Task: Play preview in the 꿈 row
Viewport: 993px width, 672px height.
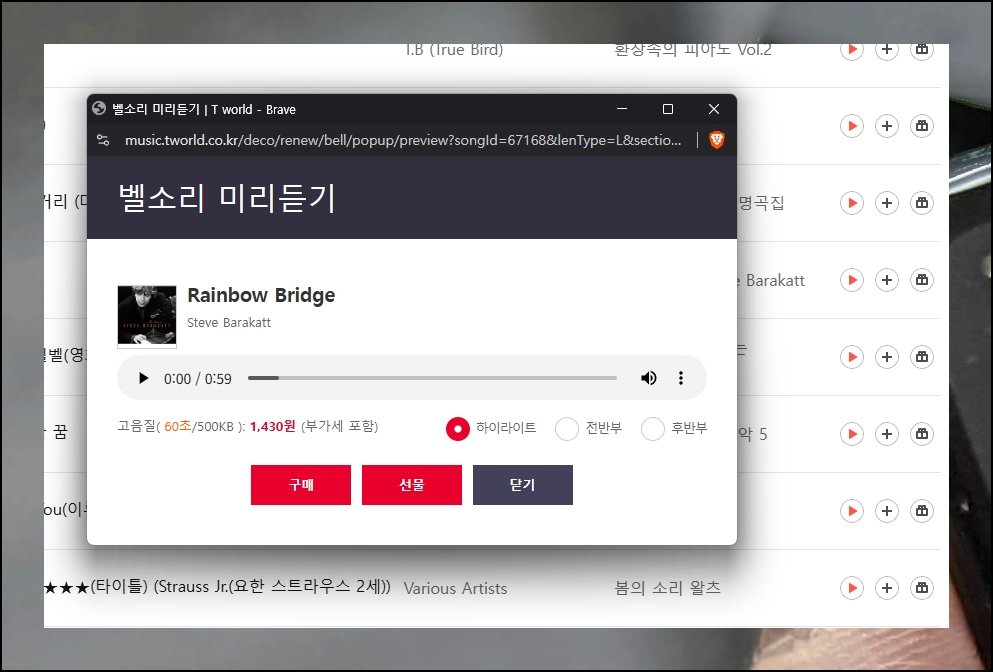Action: click(x=852, y=434)
